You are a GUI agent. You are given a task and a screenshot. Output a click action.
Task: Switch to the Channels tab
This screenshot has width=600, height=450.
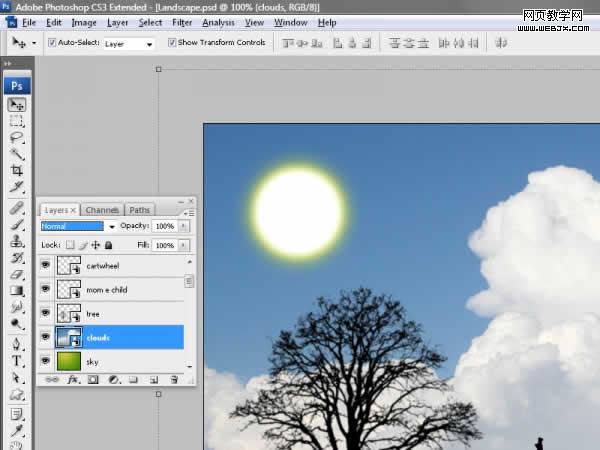[102, 210]
